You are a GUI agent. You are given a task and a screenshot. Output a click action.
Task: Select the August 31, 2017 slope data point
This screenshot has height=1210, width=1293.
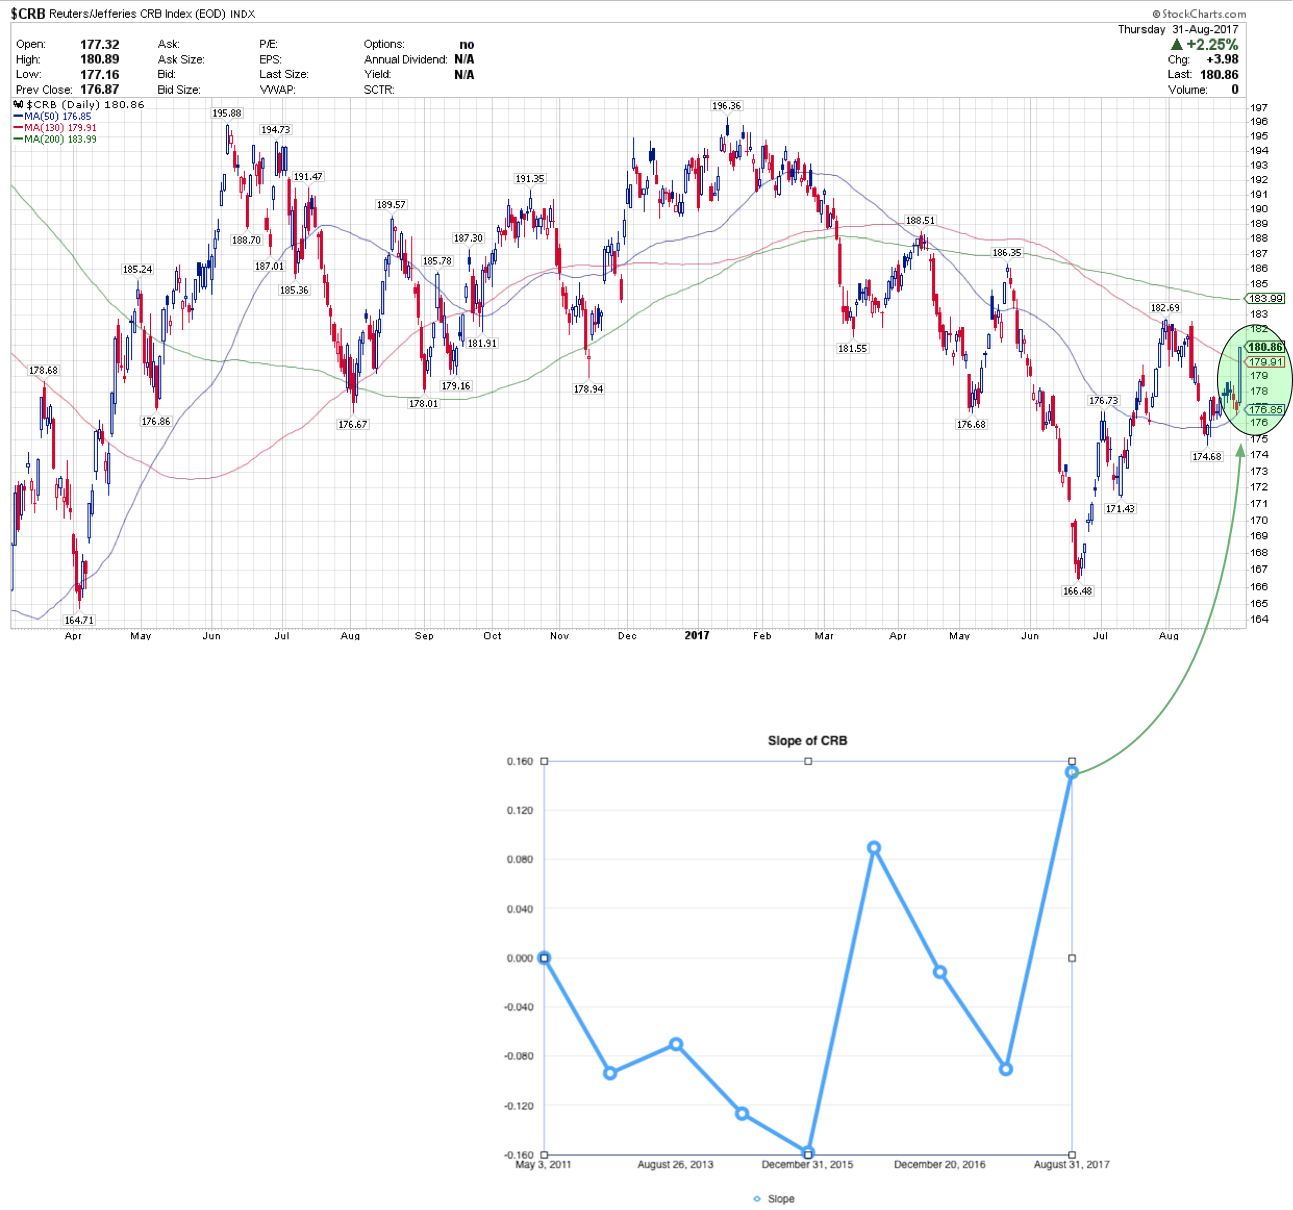(x=1072, y=772)
